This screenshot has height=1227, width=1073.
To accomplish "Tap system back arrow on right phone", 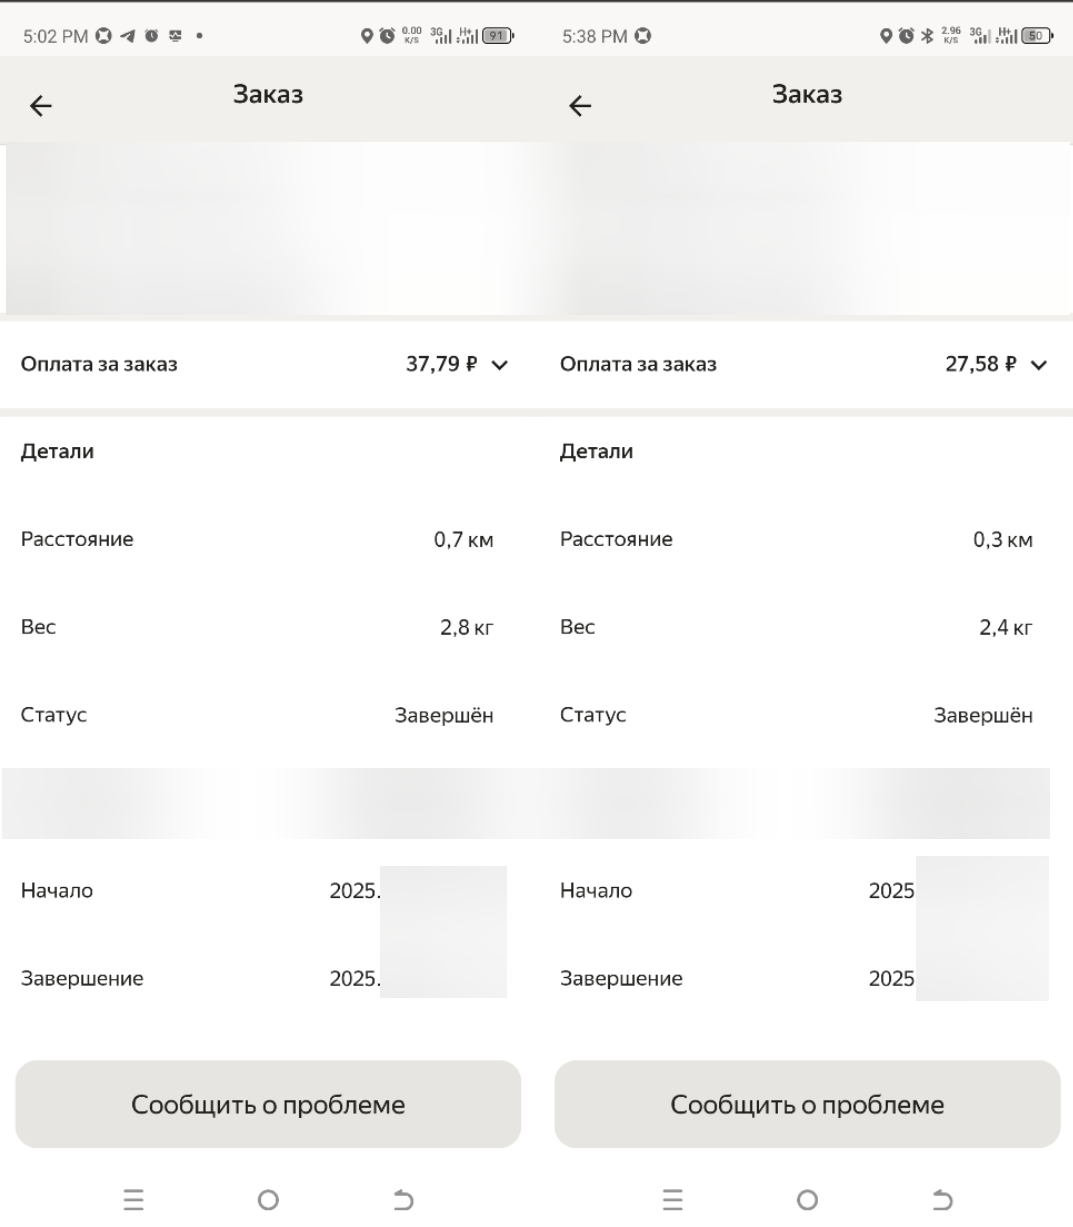I will click(x=942, y=1199).
